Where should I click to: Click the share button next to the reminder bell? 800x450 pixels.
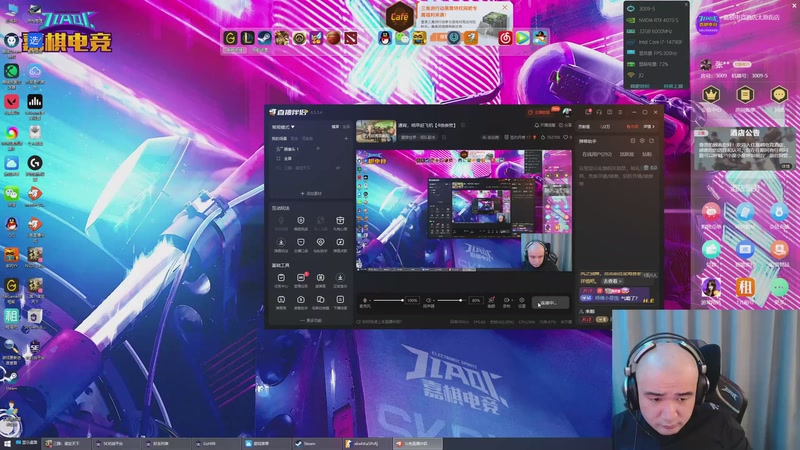pyautogui.click(x=565, y=125)
